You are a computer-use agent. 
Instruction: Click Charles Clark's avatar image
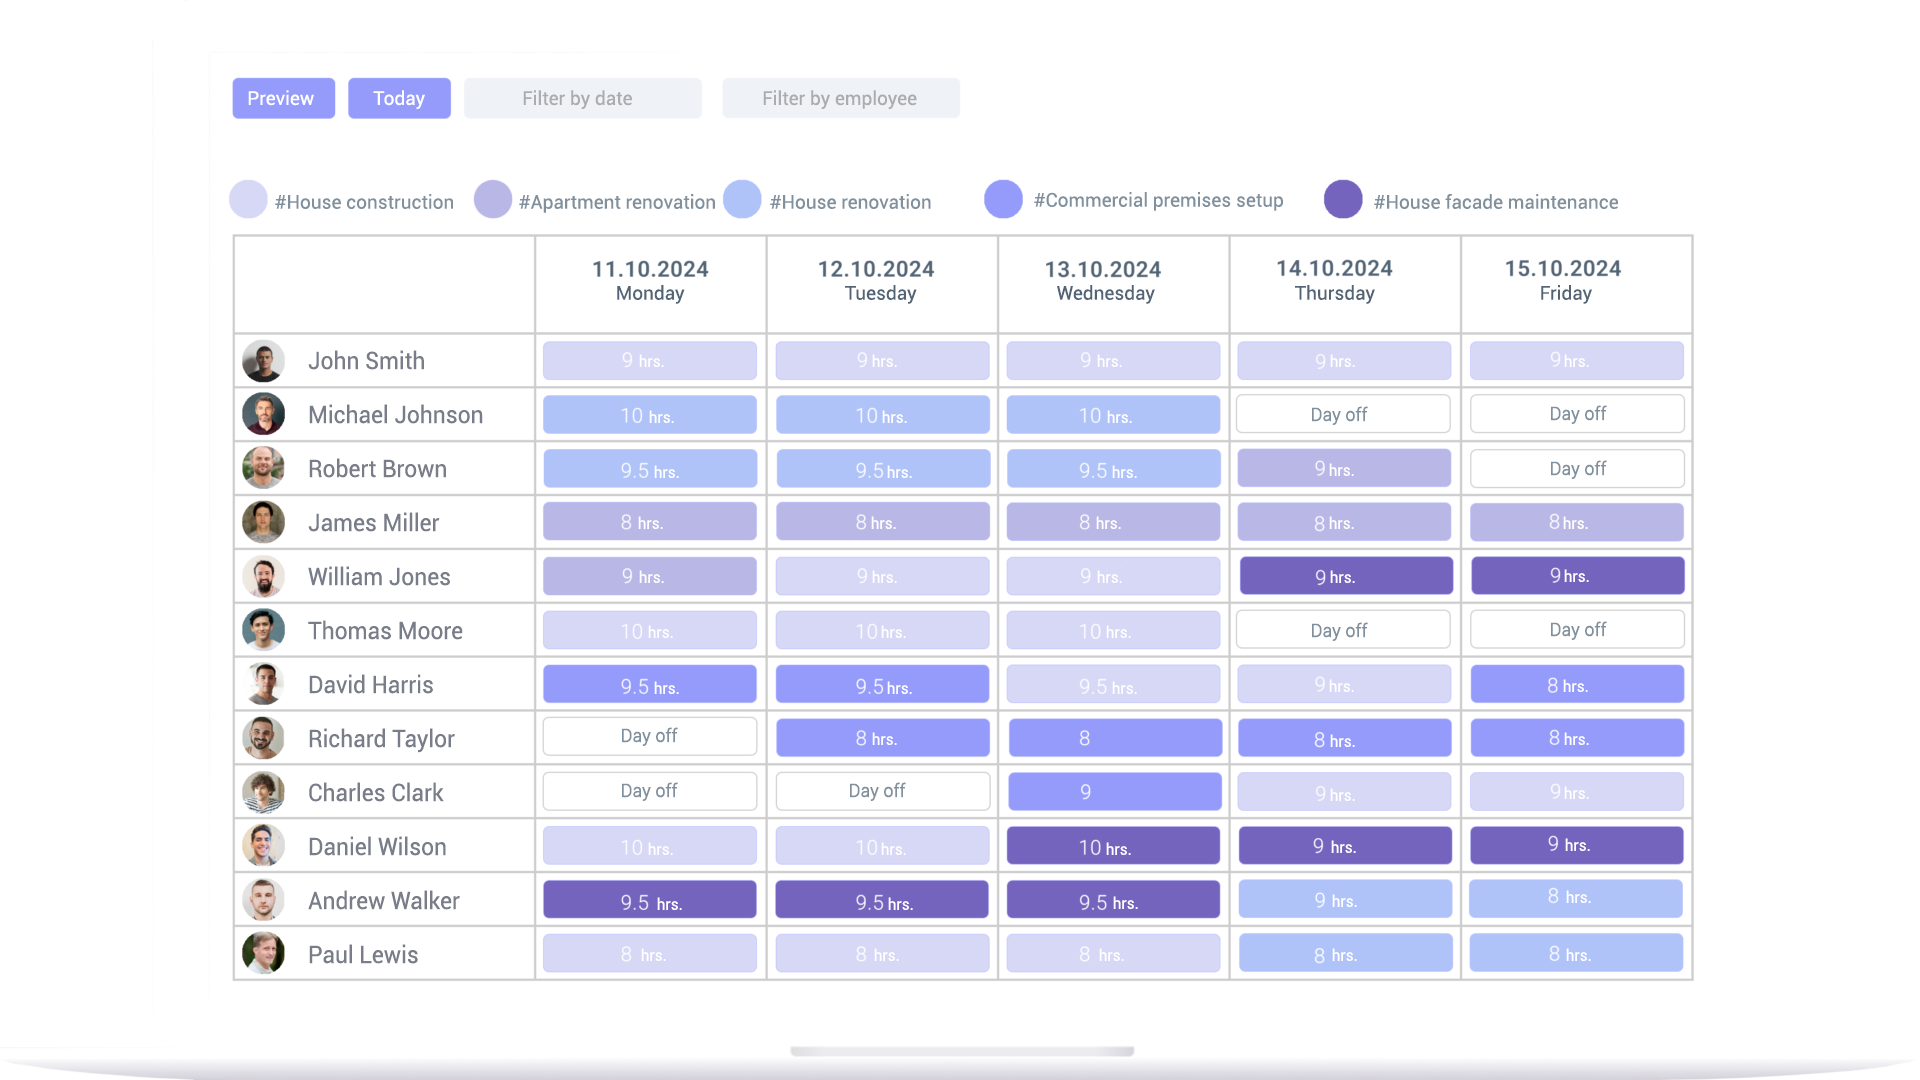[263, 793]
